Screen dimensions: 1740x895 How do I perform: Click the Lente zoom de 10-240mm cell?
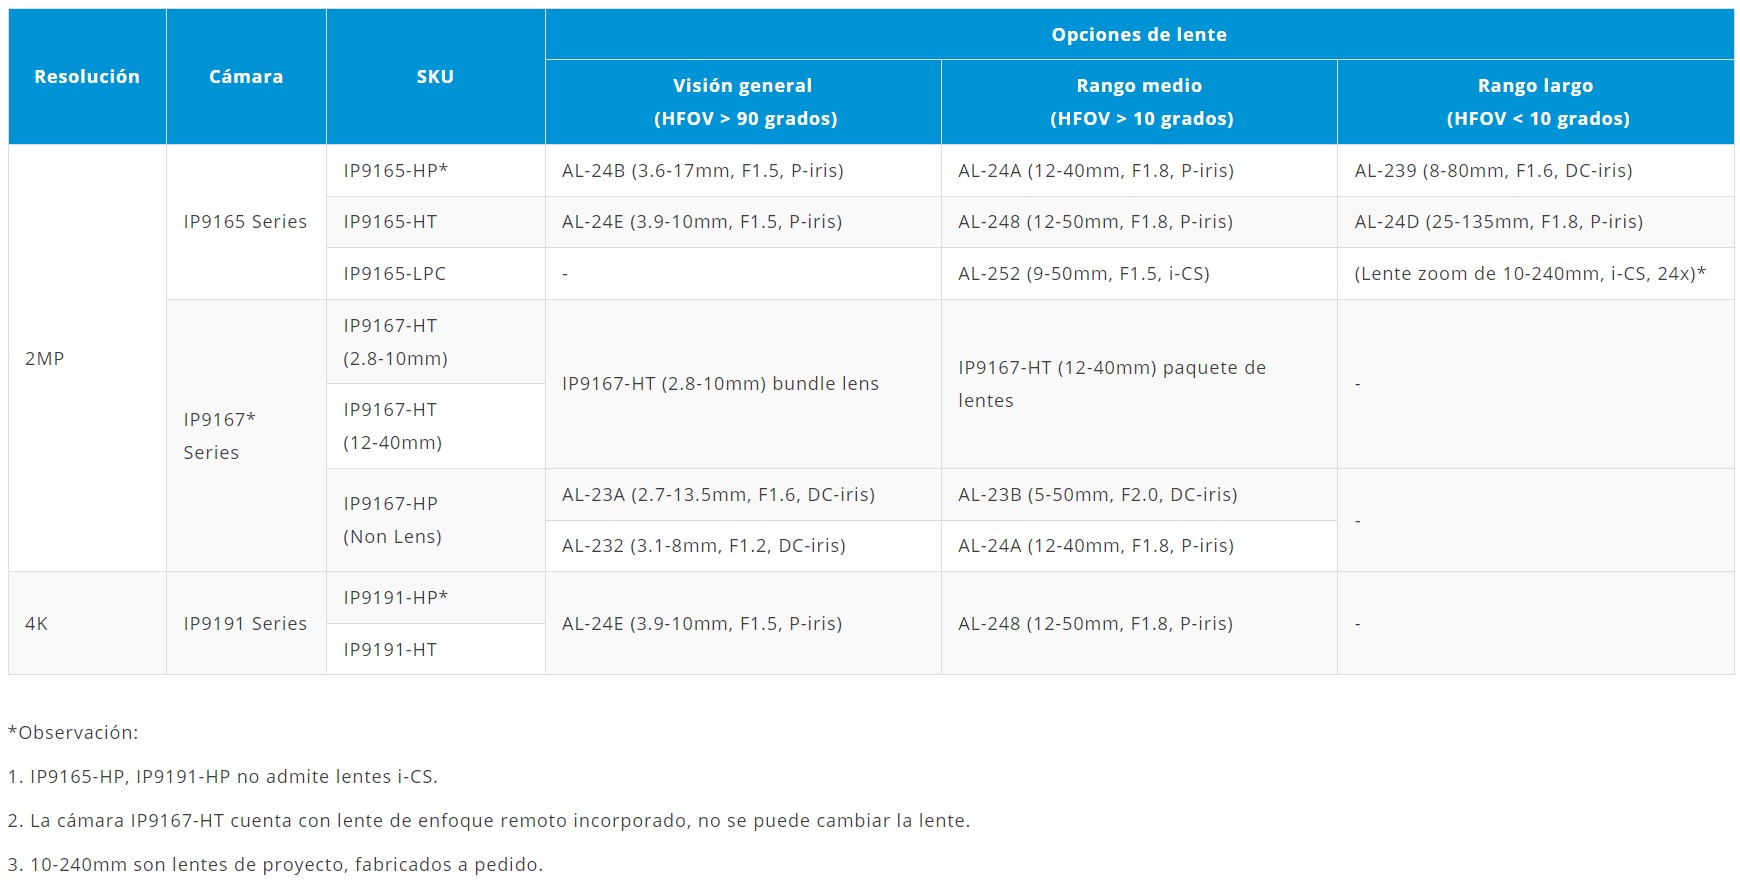pyautogui.click(x=1529, y=274)
